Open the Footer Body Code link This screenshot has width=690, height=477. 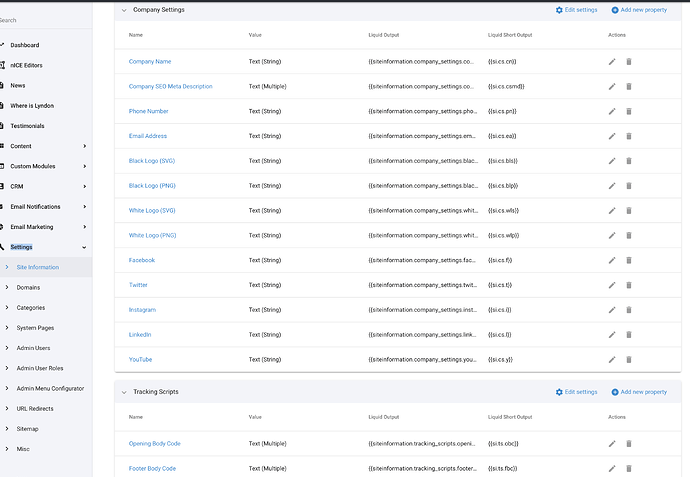coord(152,469)
